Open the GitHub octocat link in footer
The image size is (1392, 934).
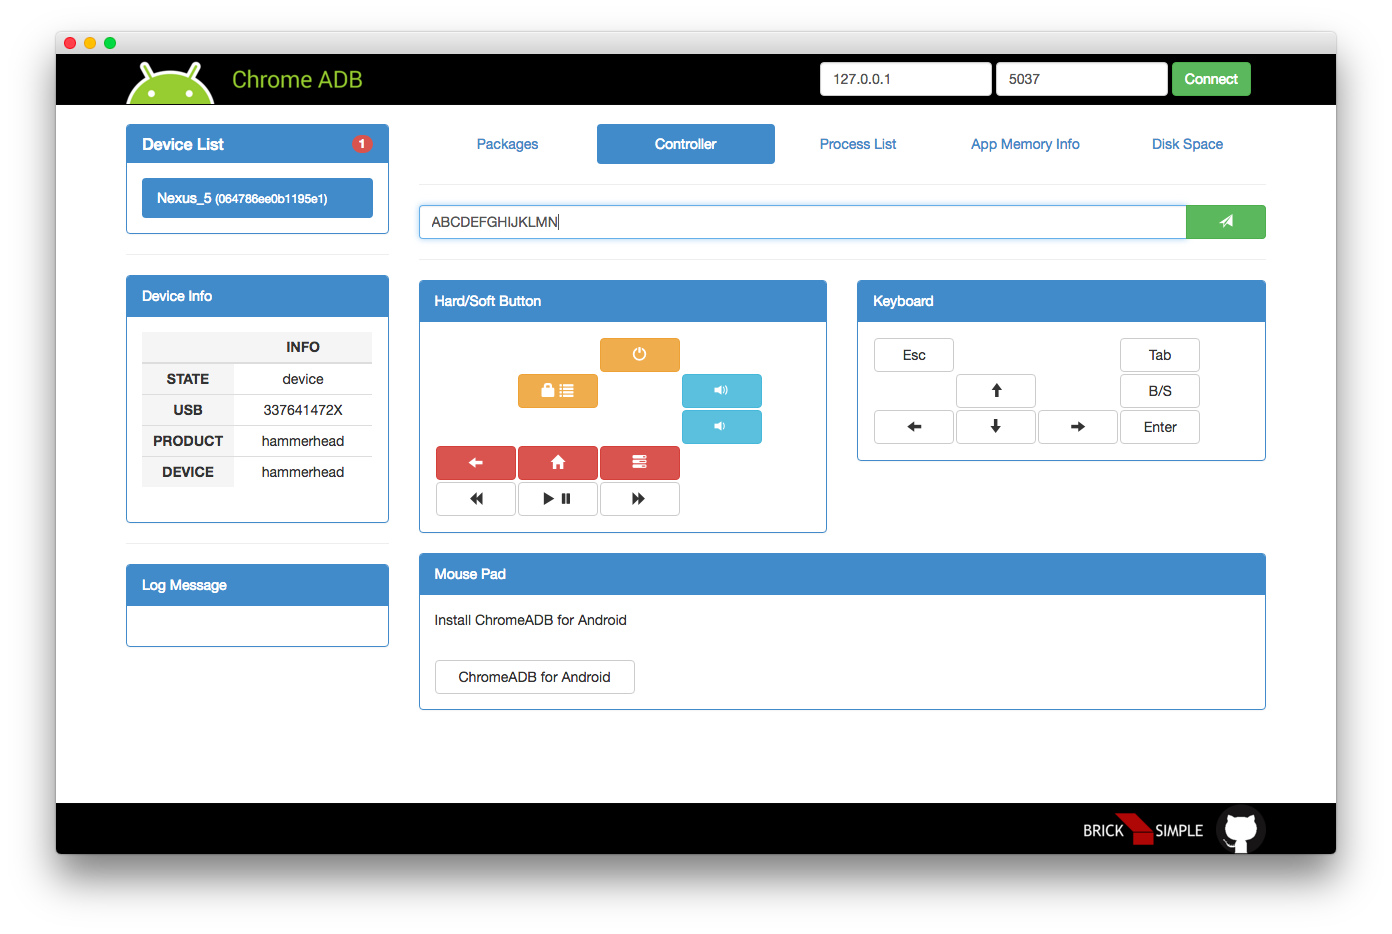1241,830
